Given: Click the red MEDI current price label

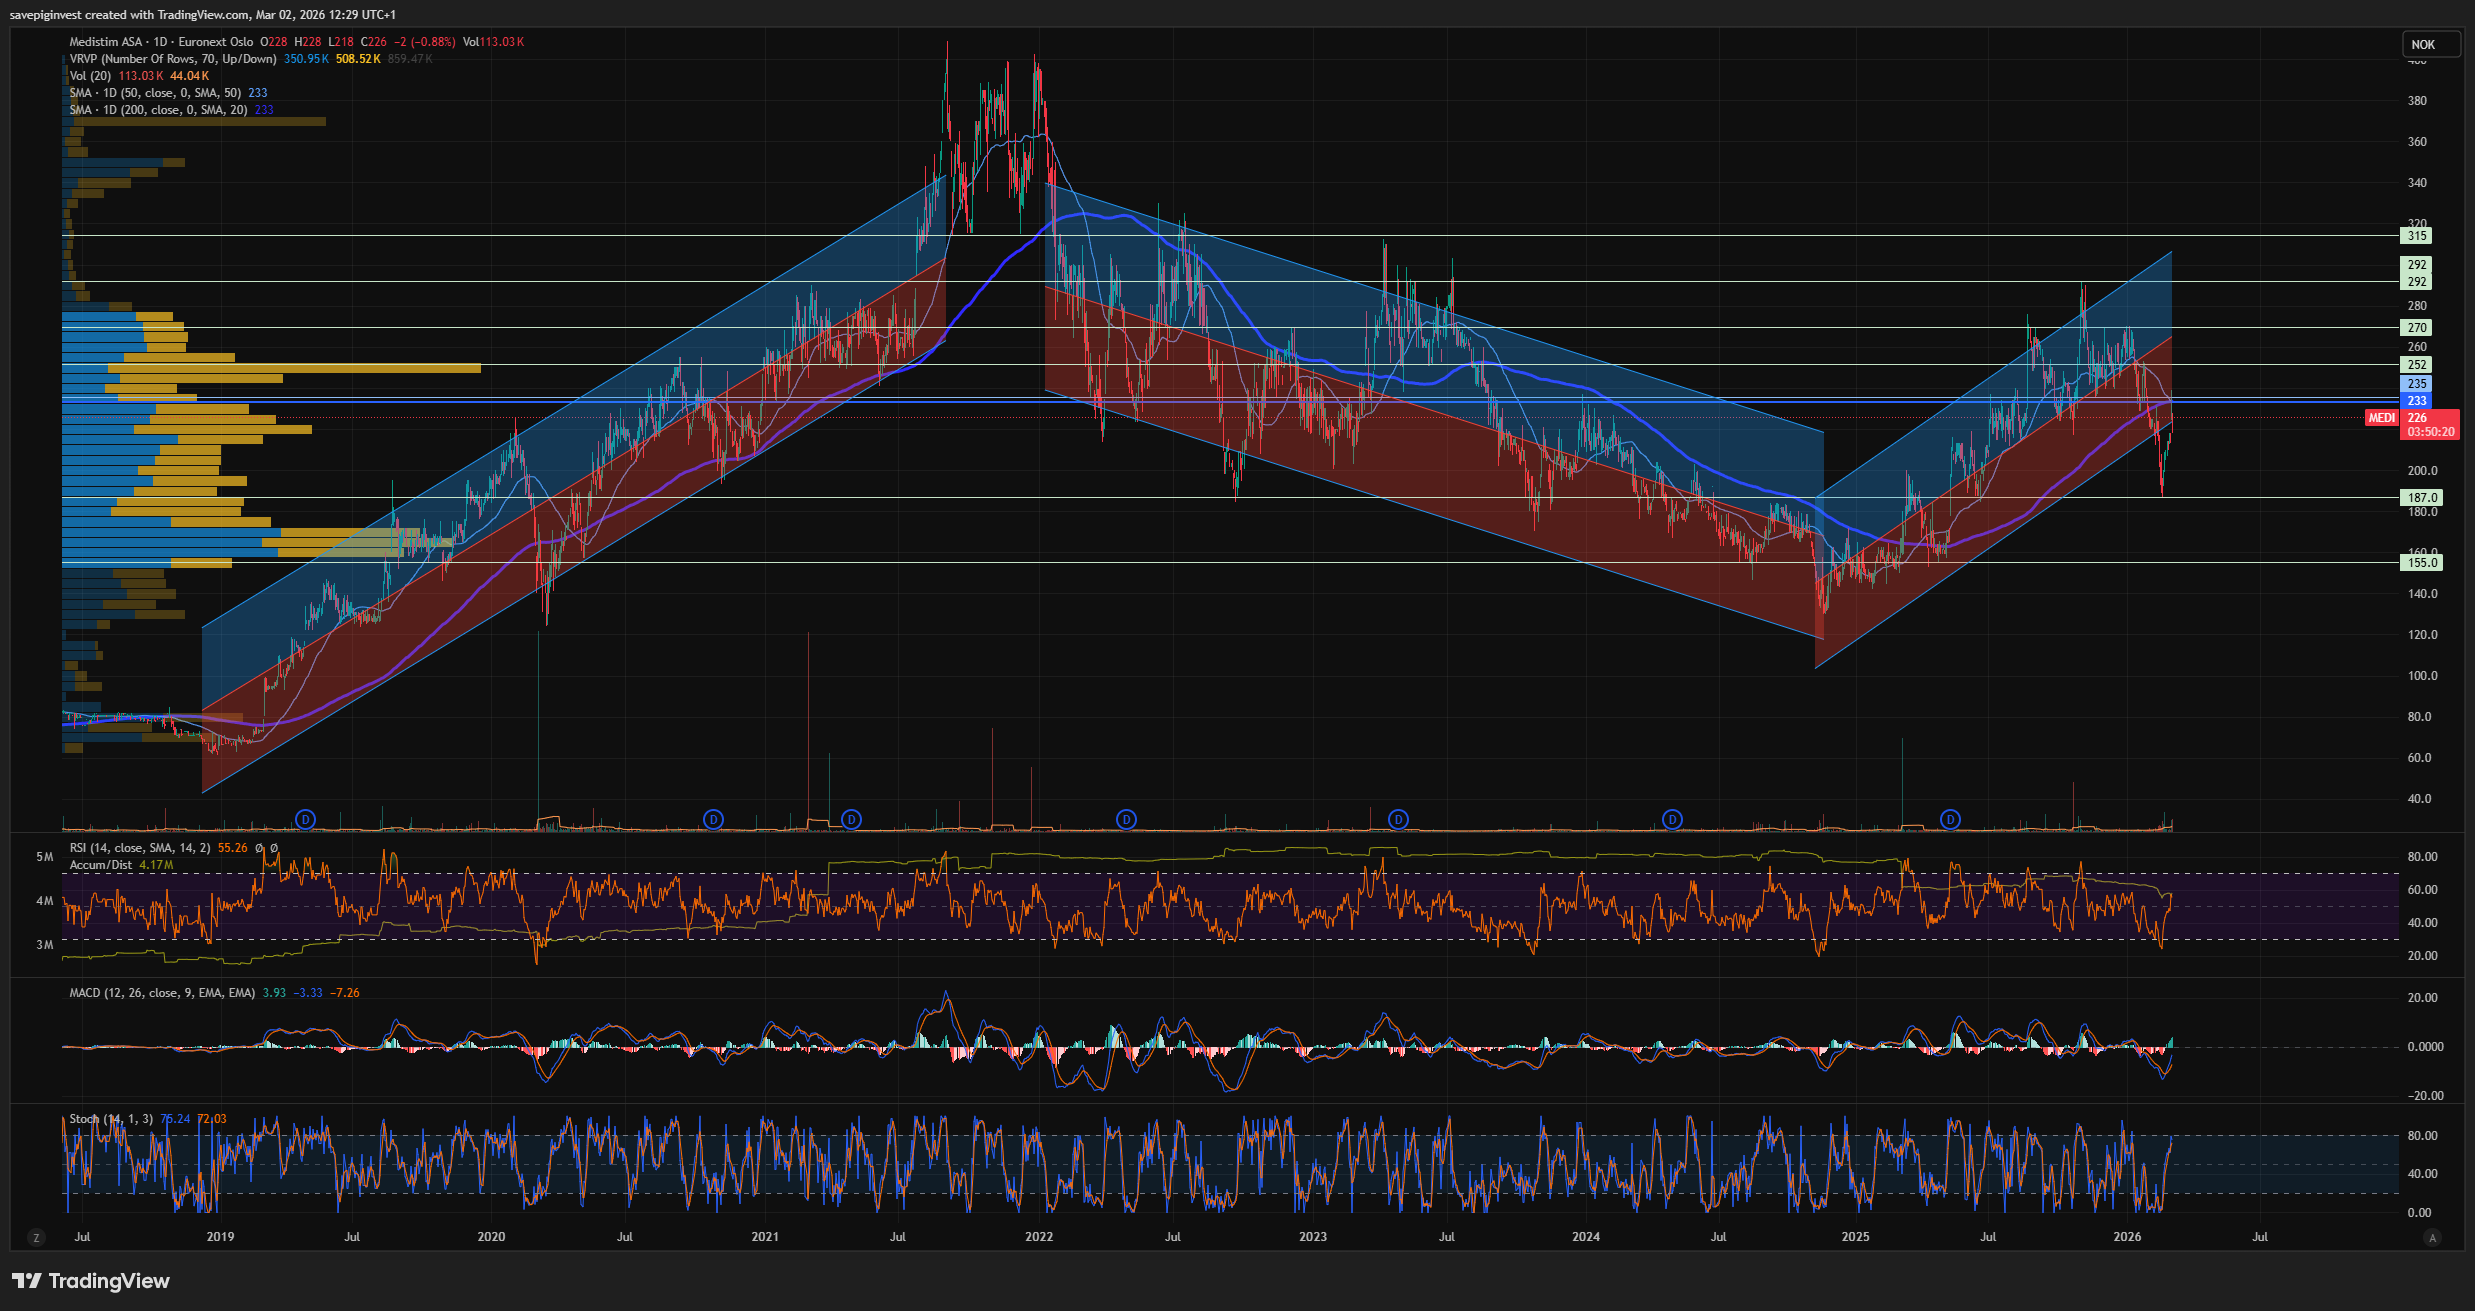Looking at the screenshot, I should tap(2381, 418).
